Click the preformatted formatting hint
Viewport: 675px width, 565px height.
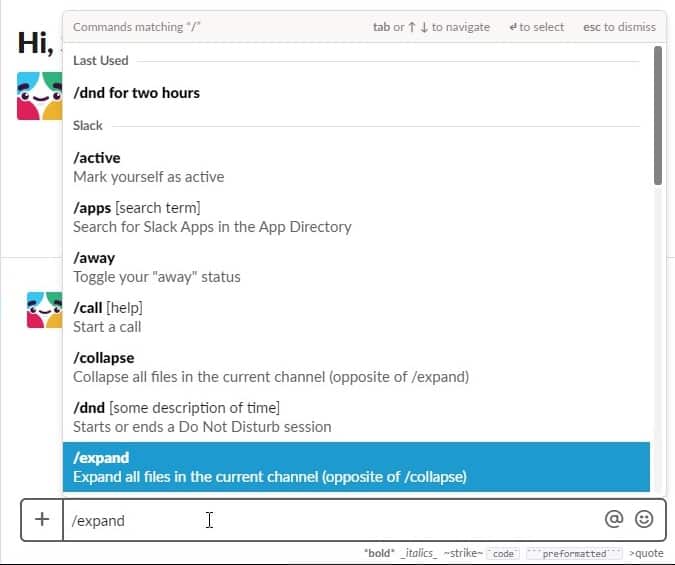pyautogui.click(x=573, y=553)
